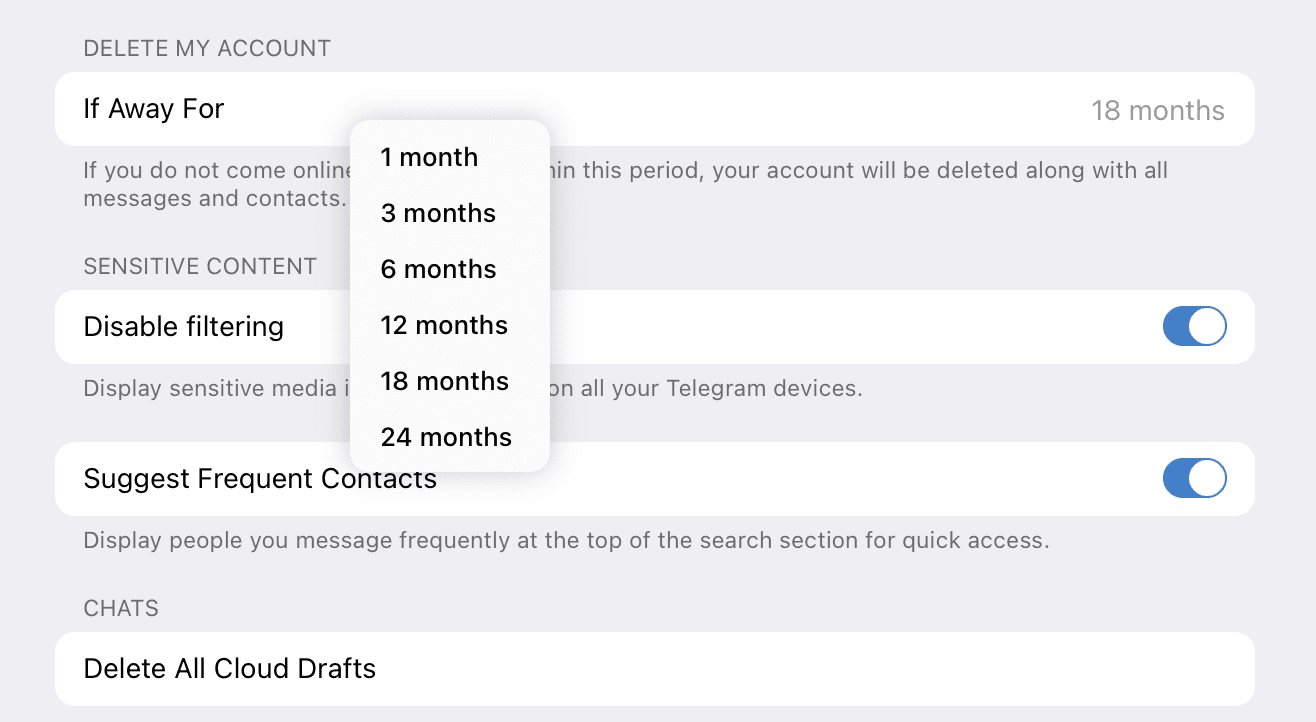Click the DELETE MY ACCOUNT section header
Image resolution: width=1316 pixels, height=722 pixels.
click(x=207, y=48)
